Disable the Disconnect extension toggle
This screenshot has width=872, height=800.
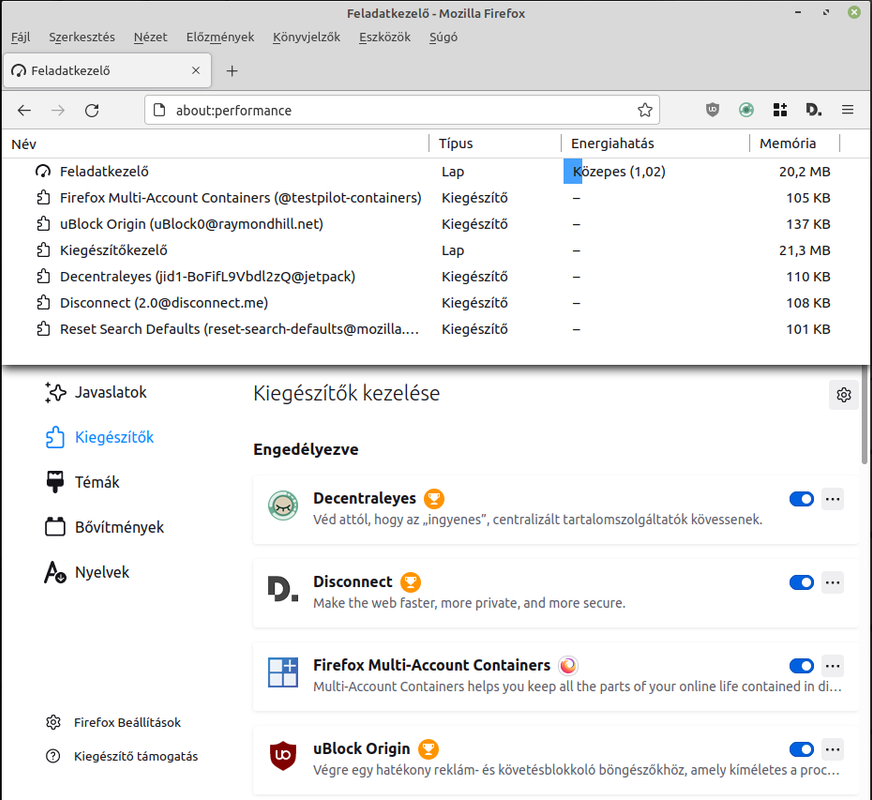pyautogui.click(x=801, y=582)
